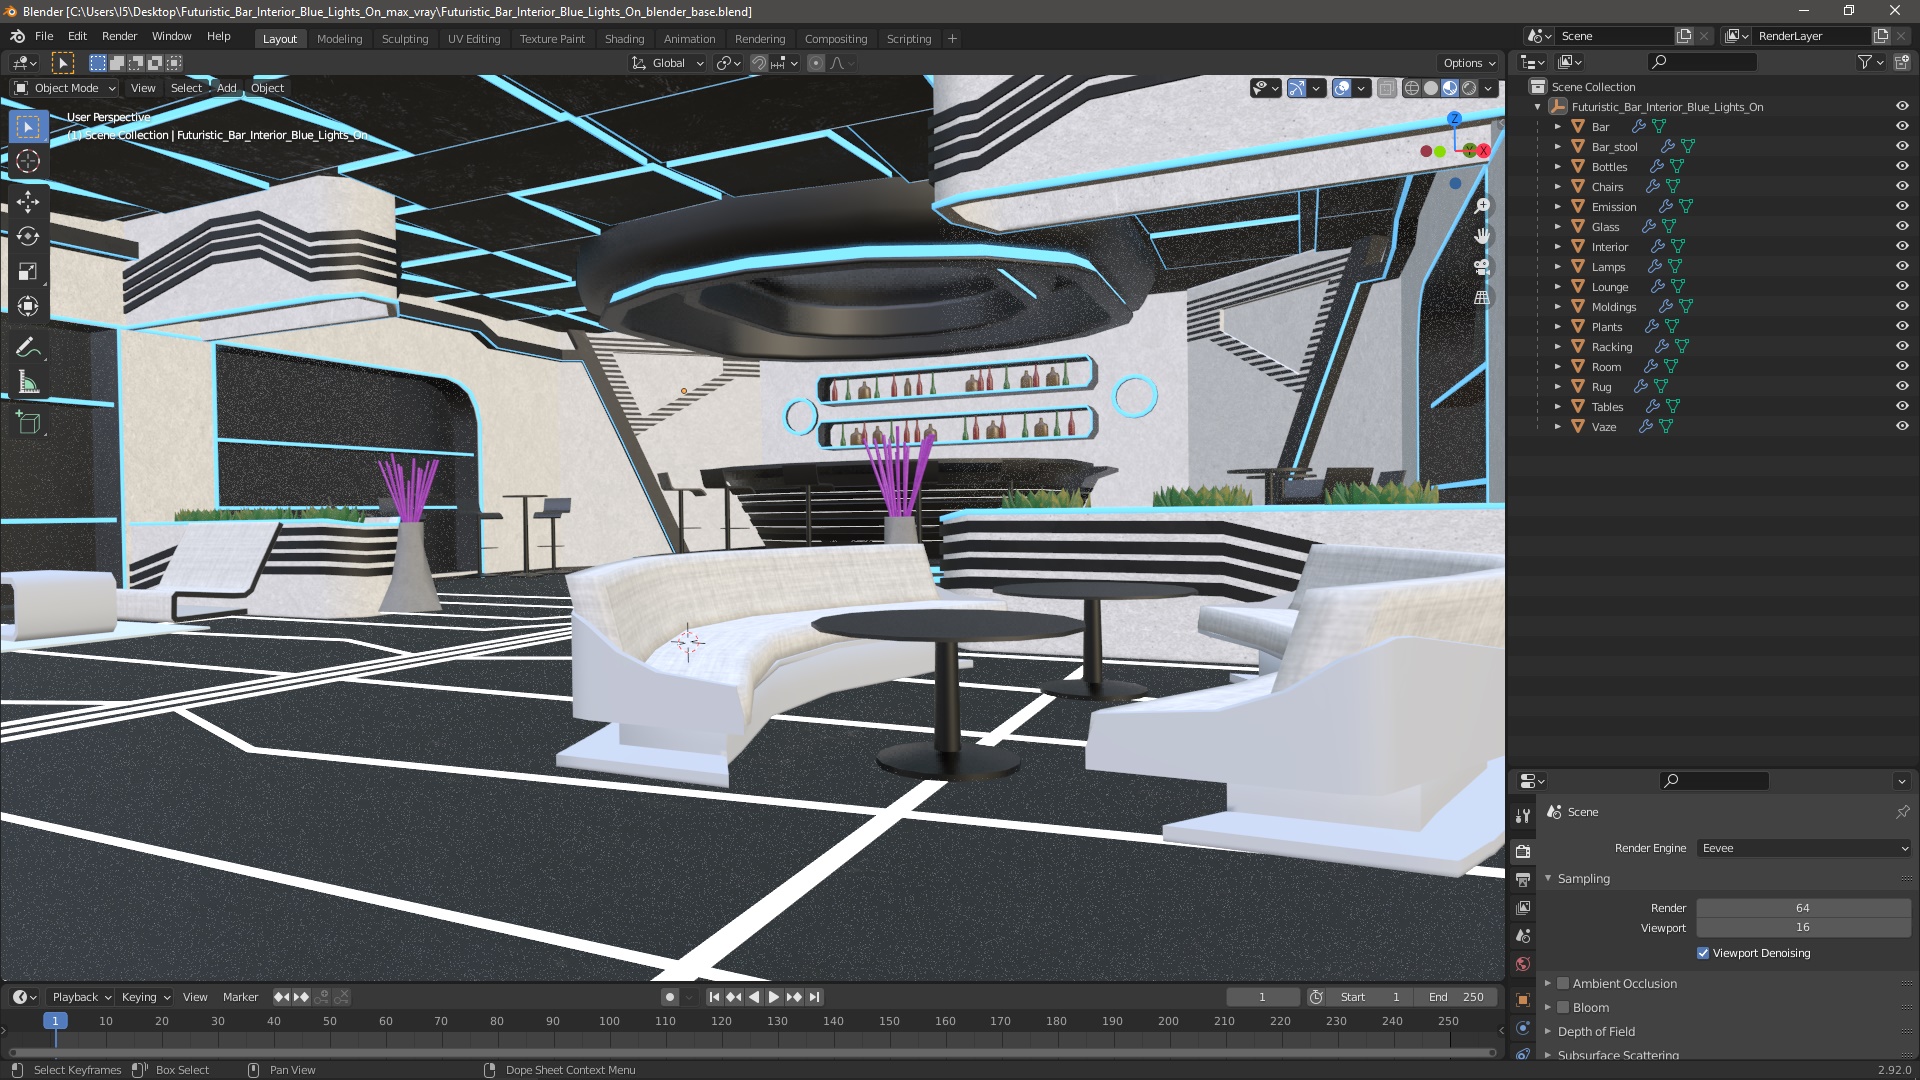Open the Render Engine dropdown showing Eevee

(1804, 848)
